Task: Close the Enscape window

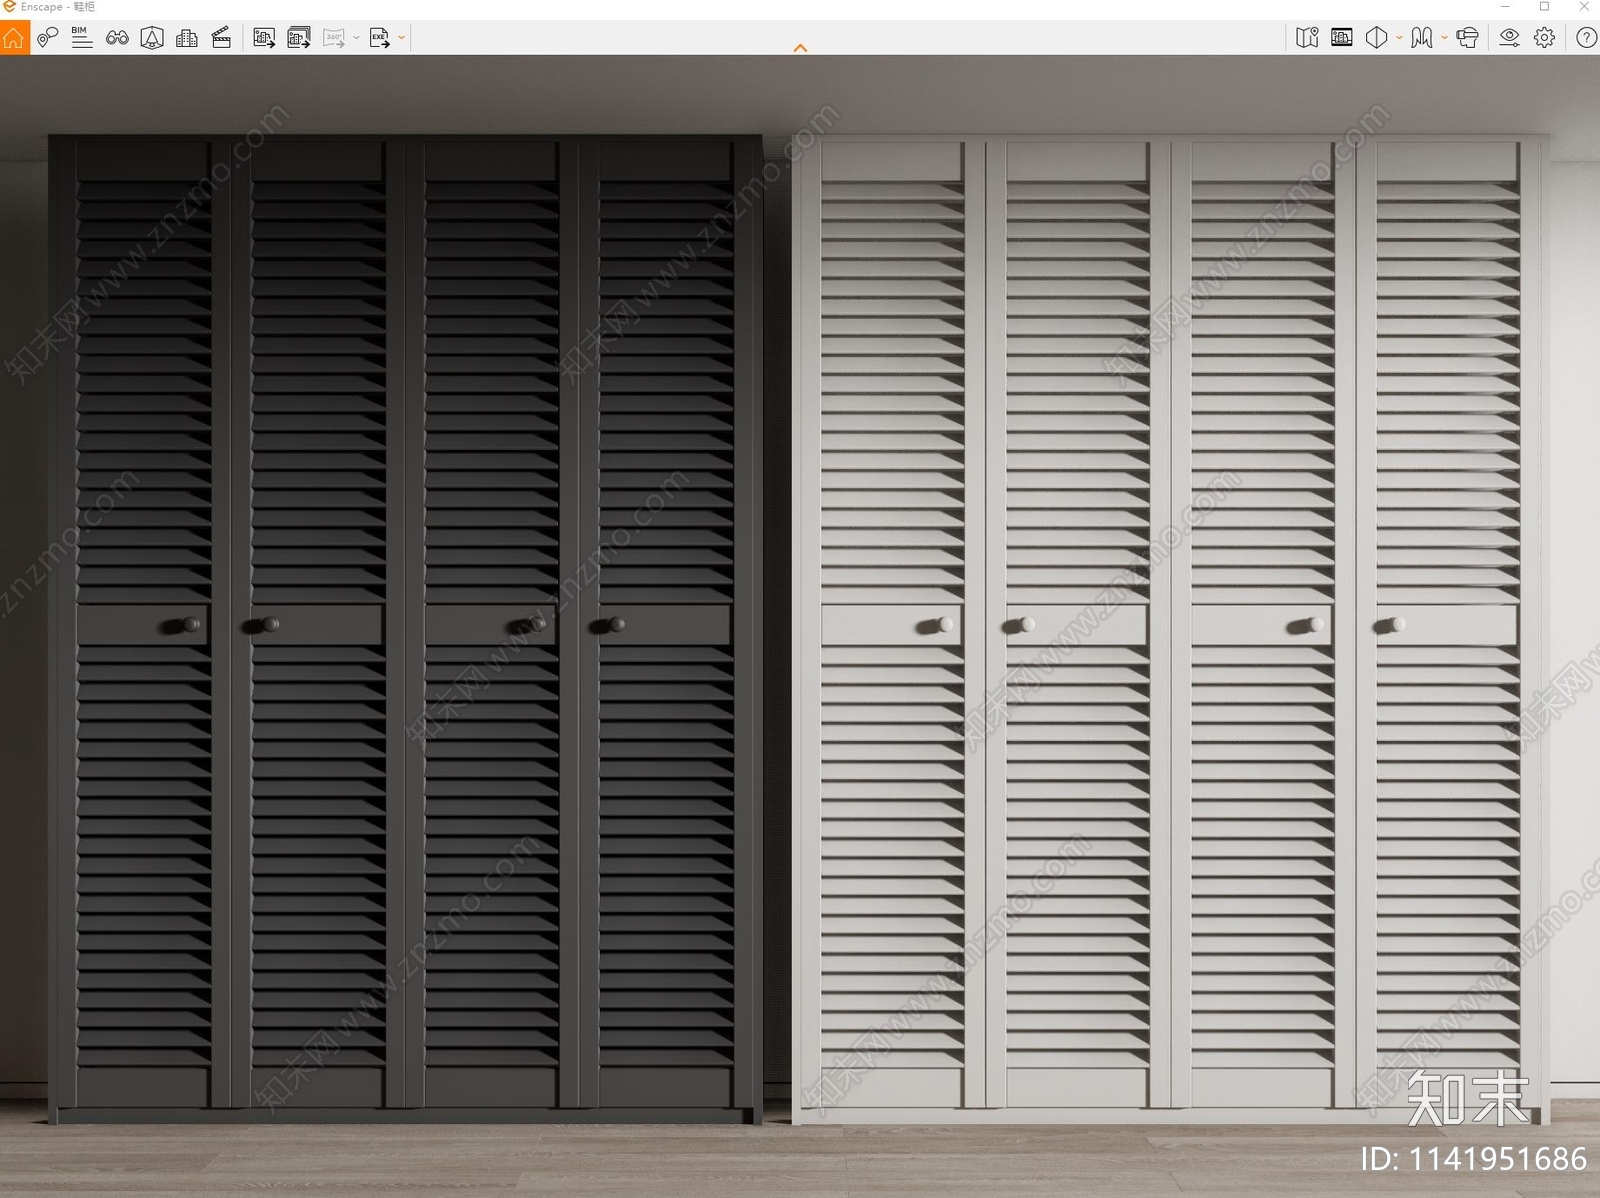Action: pyautogui.click(x=1584, y=7)
